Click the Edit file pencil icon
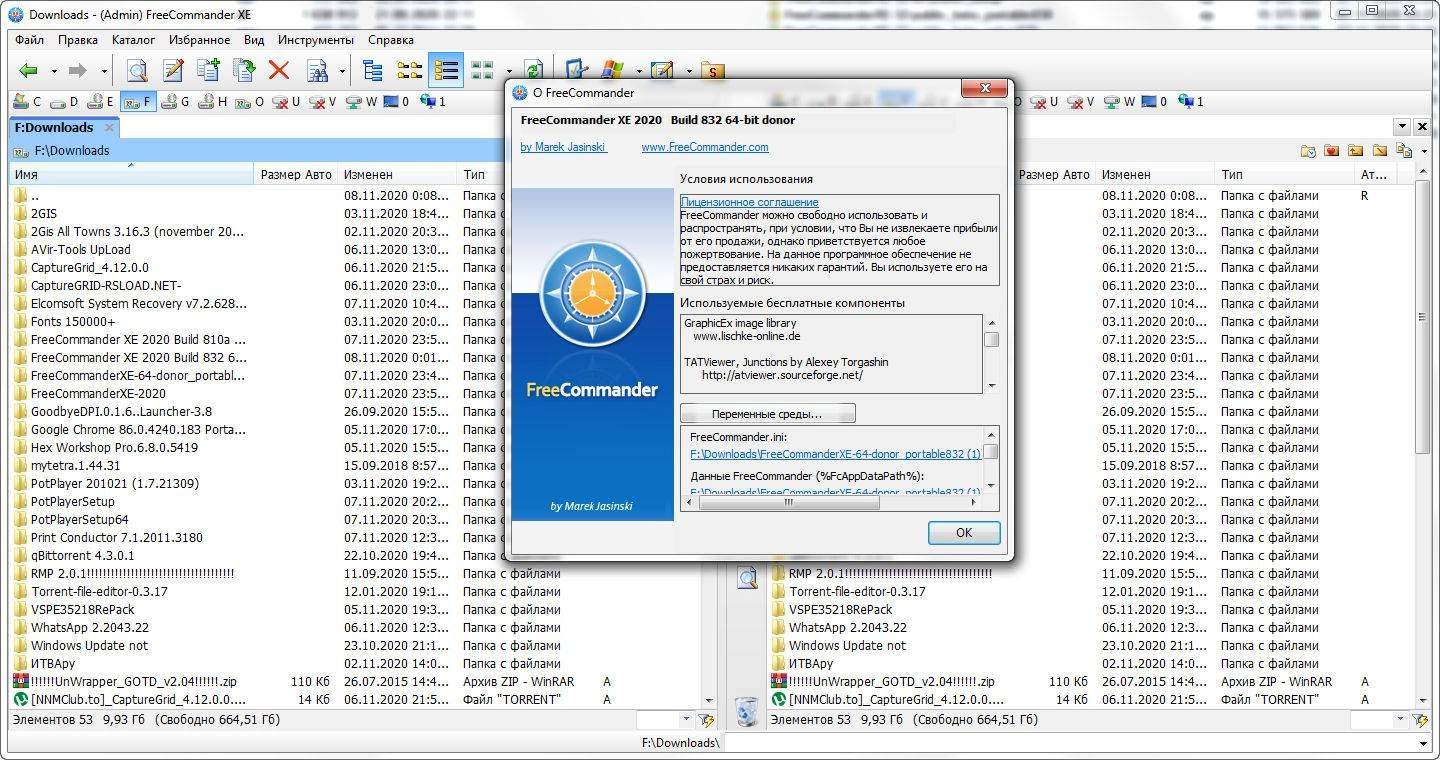Screen dimensions: 1440x760 coord(173,71)
